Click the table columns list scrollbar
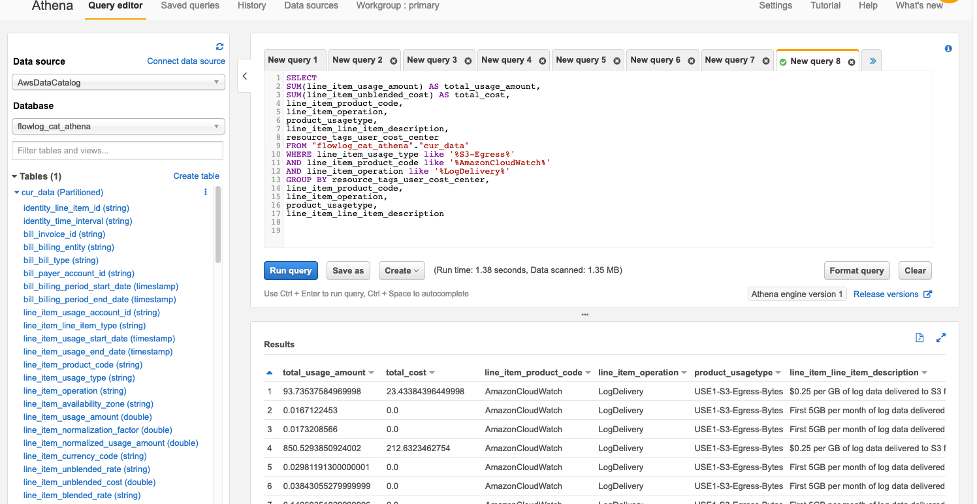The image size is (977, 504). click(218, 224)
